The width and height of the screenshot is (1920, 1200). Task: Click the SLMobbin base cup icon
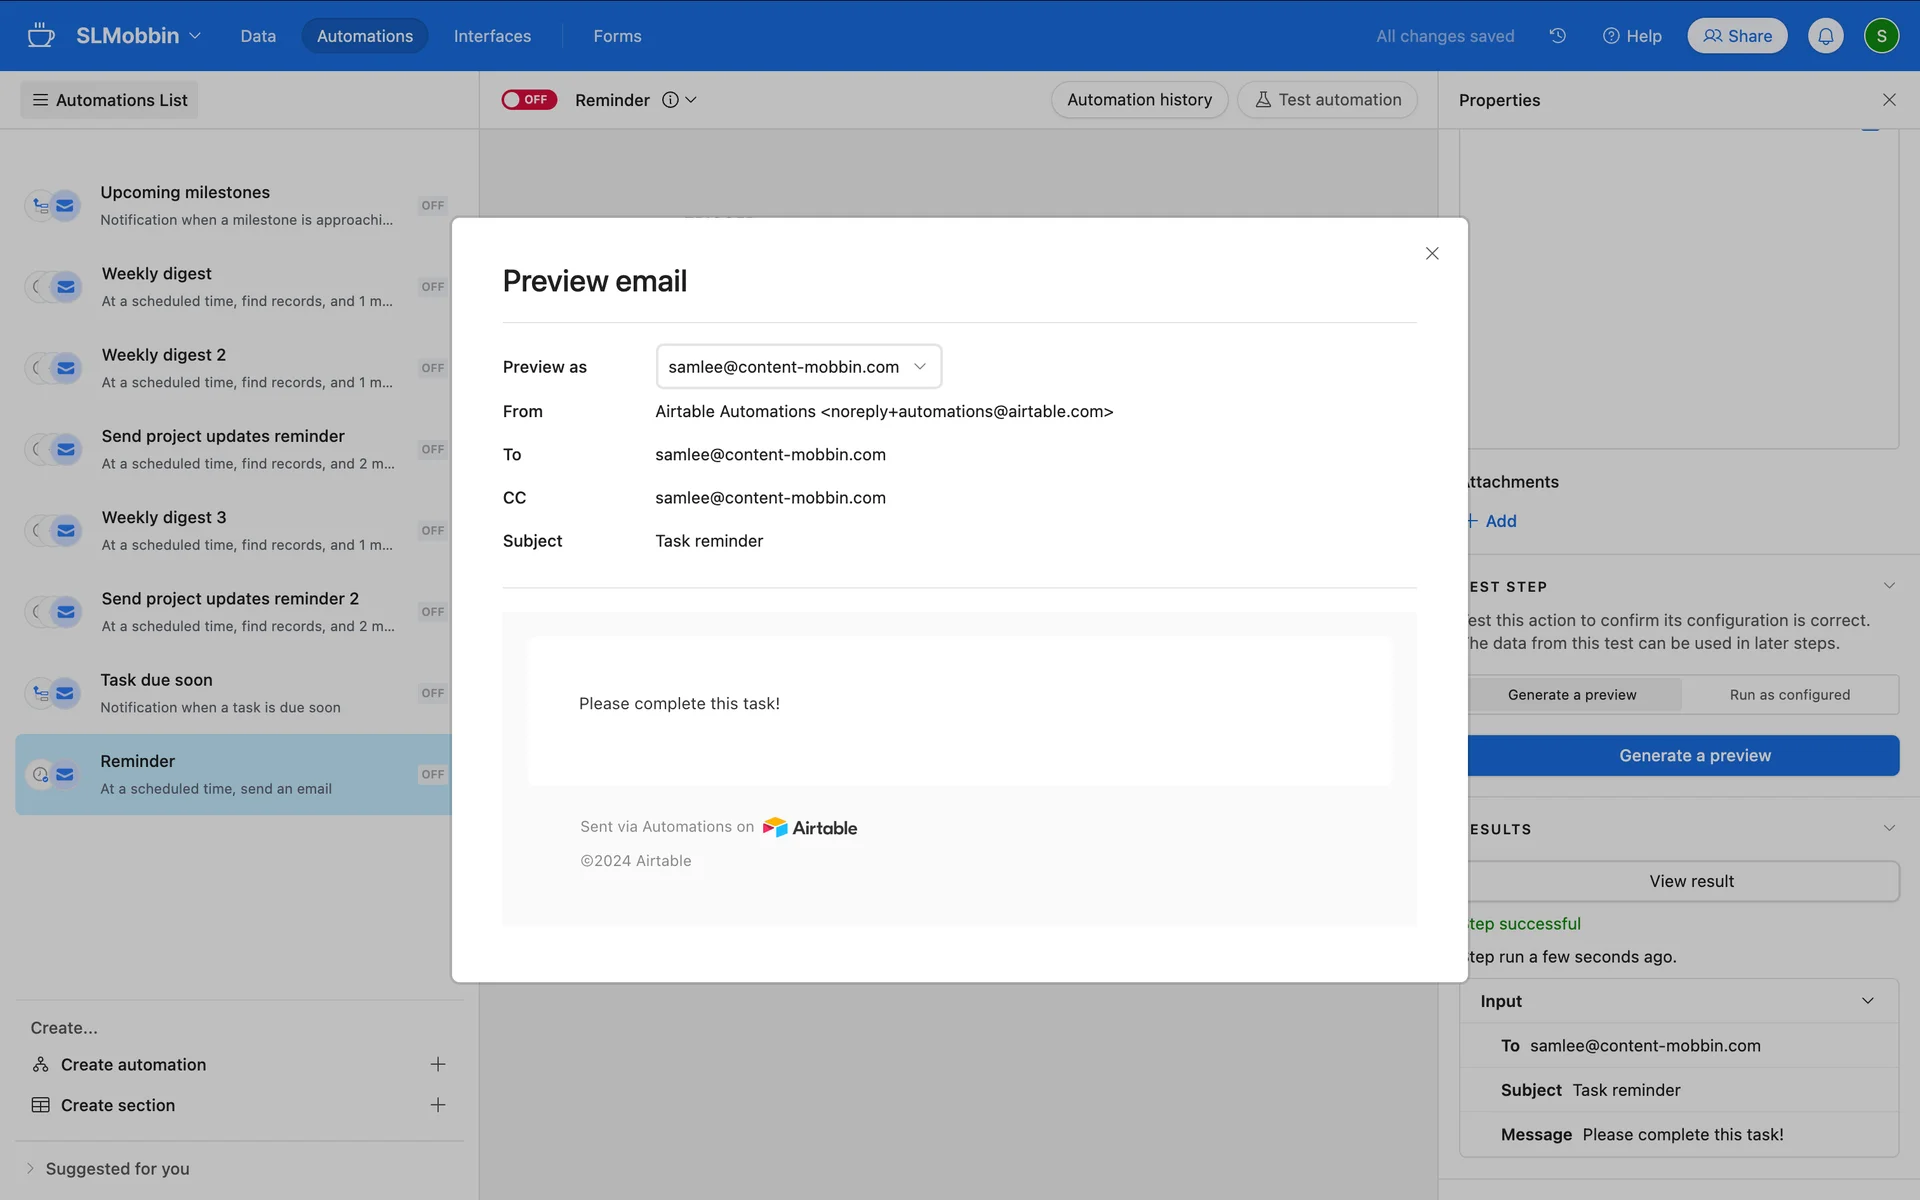click(41, 36)
